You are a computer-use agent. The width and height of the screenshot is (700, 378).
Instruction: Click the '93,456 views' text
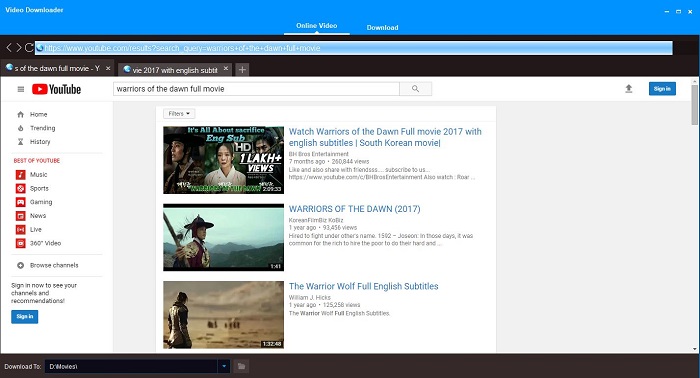click(340, 228)
